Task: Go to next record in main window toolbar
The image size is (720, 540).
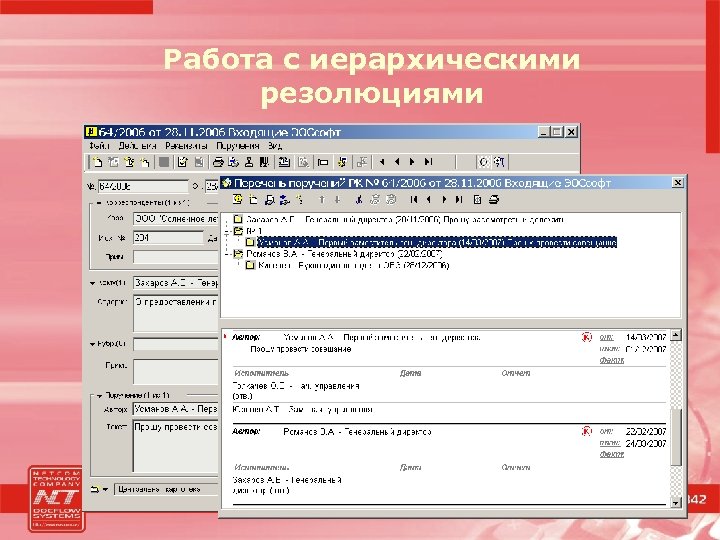Action: tap(412, 162)
